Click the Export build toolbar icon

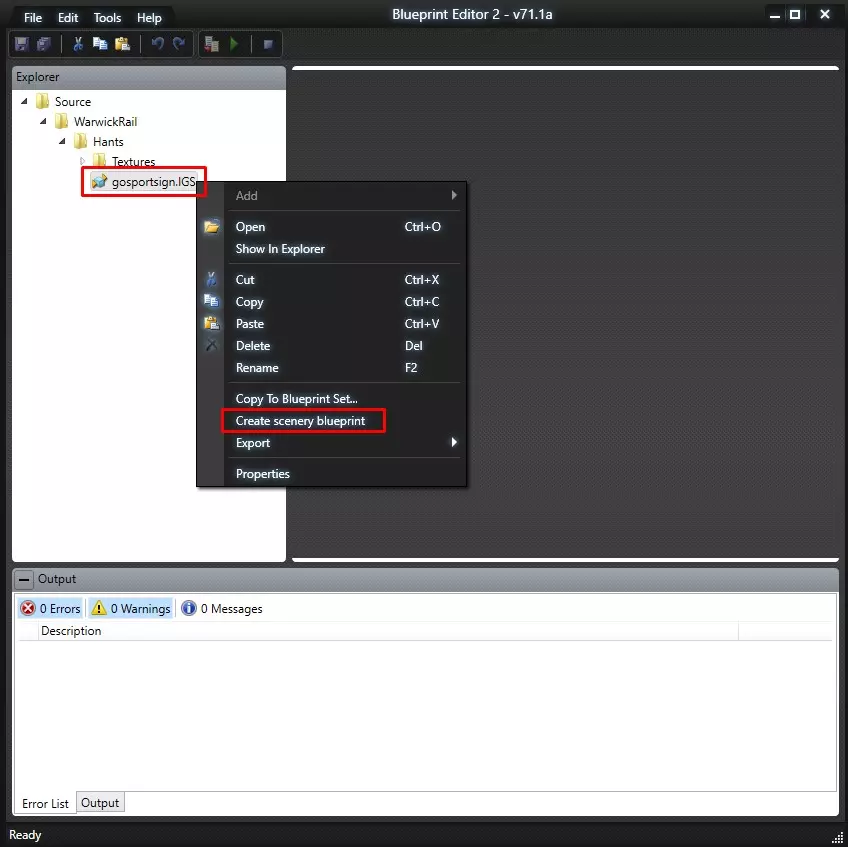tap(211, 44)
